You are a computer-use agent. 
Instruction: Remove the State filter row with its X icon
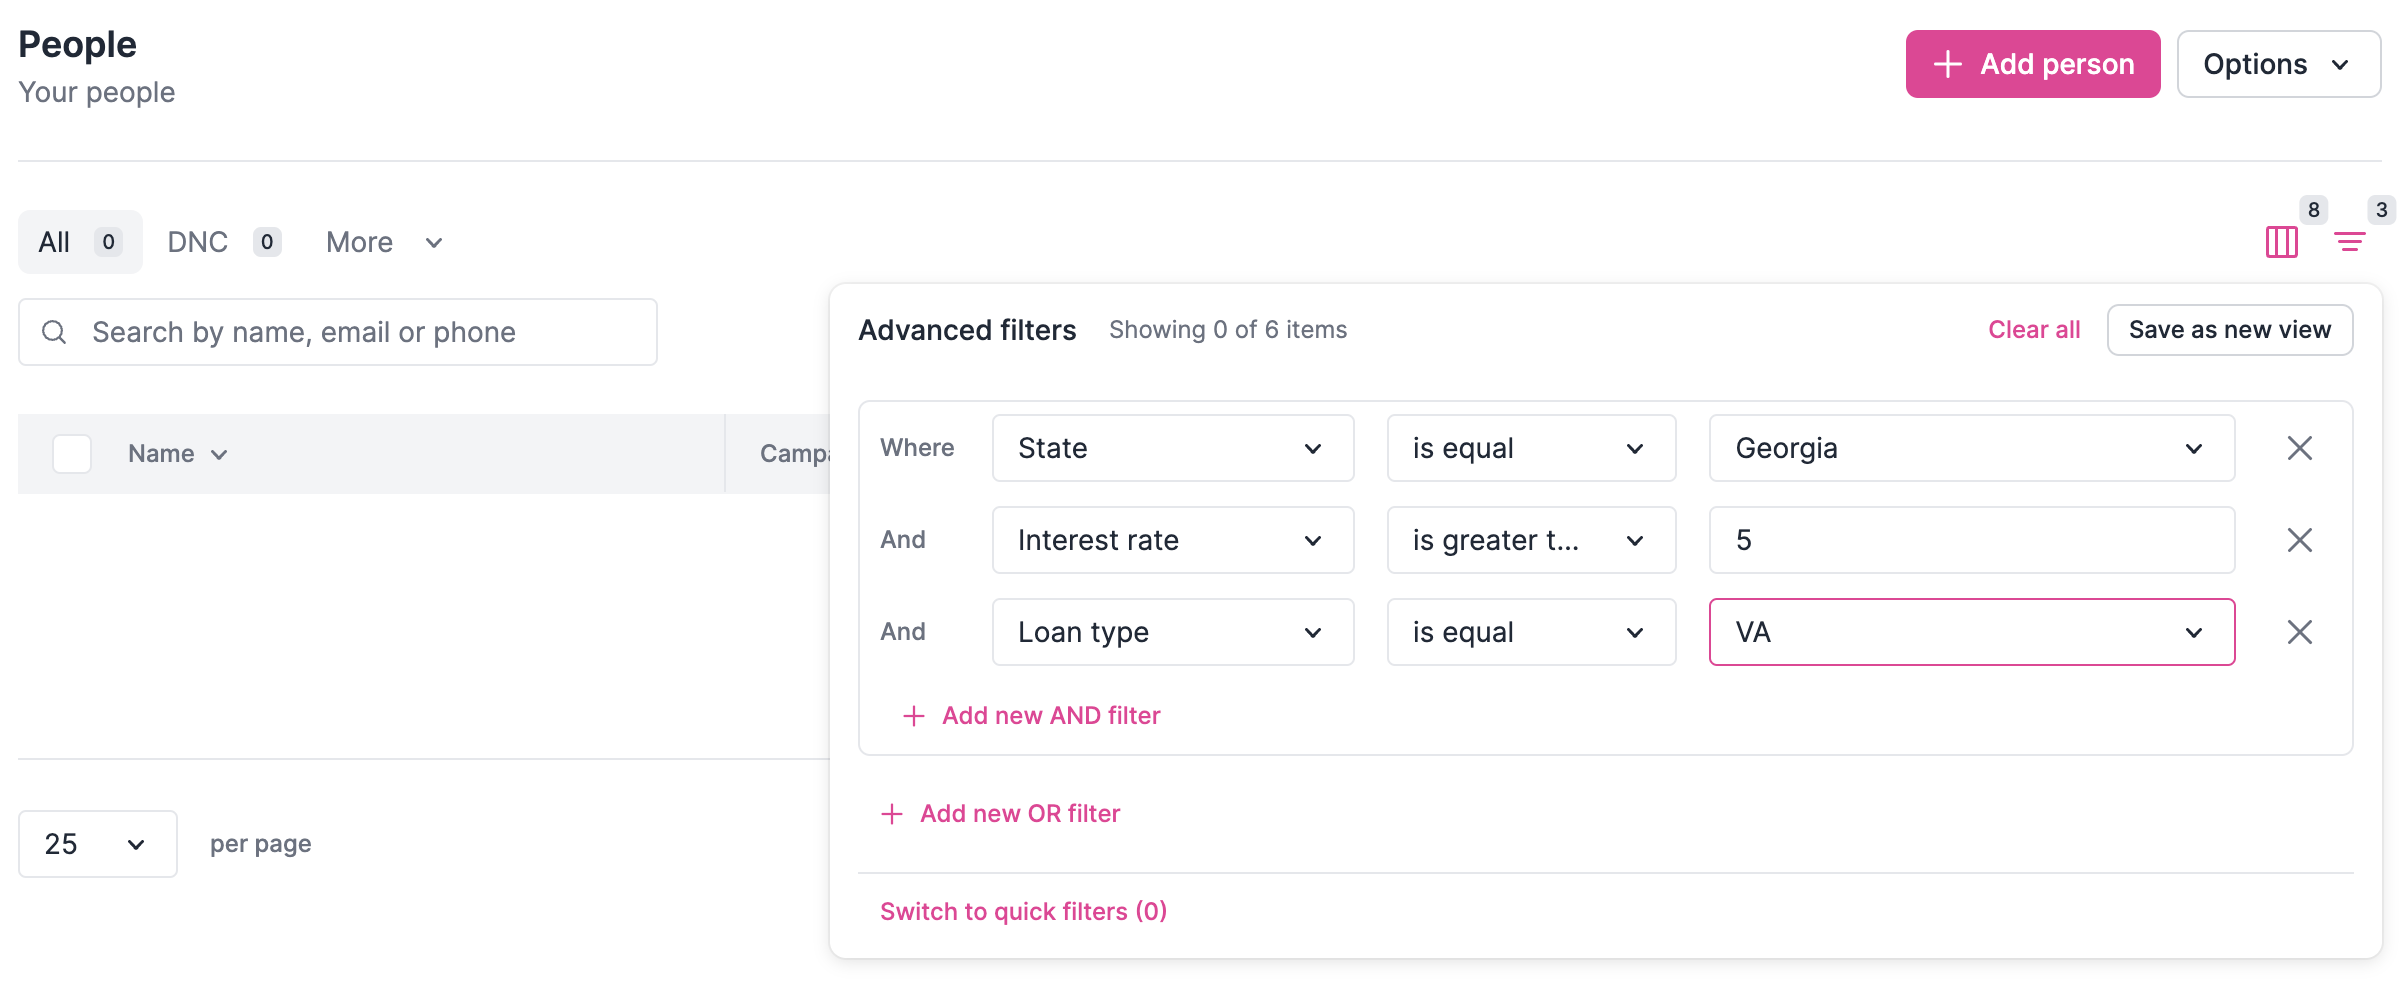click(2299, 448)
